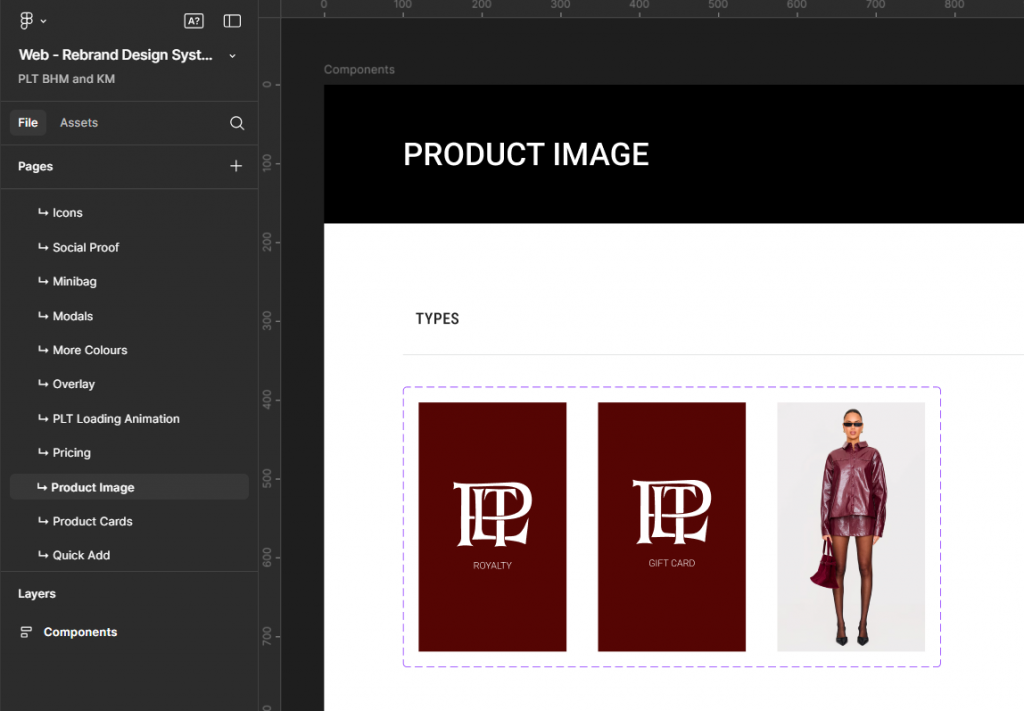Click the Components frame label on canvas
This screenshot has height=711, width=1024.
coord(359,70)
